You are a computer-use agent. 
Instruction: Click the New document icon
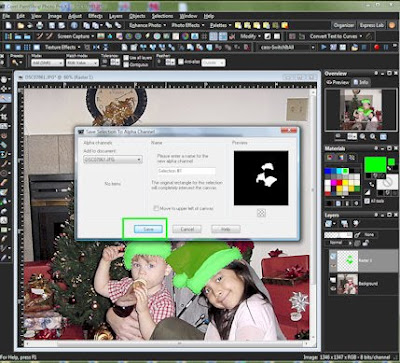[x=8, y=25]
